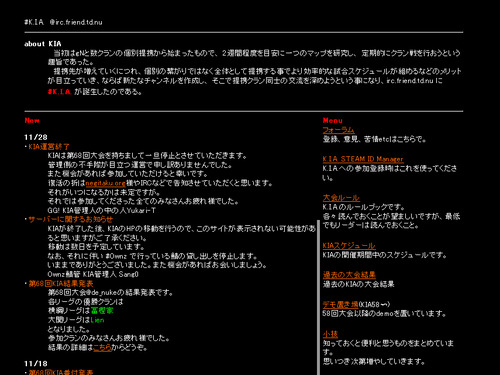The width and height of the screenshot is (500, 375).
Task: Click the header text '#K.I.A @irc.friend.td.nu'
Action: [x=63, y=22]
